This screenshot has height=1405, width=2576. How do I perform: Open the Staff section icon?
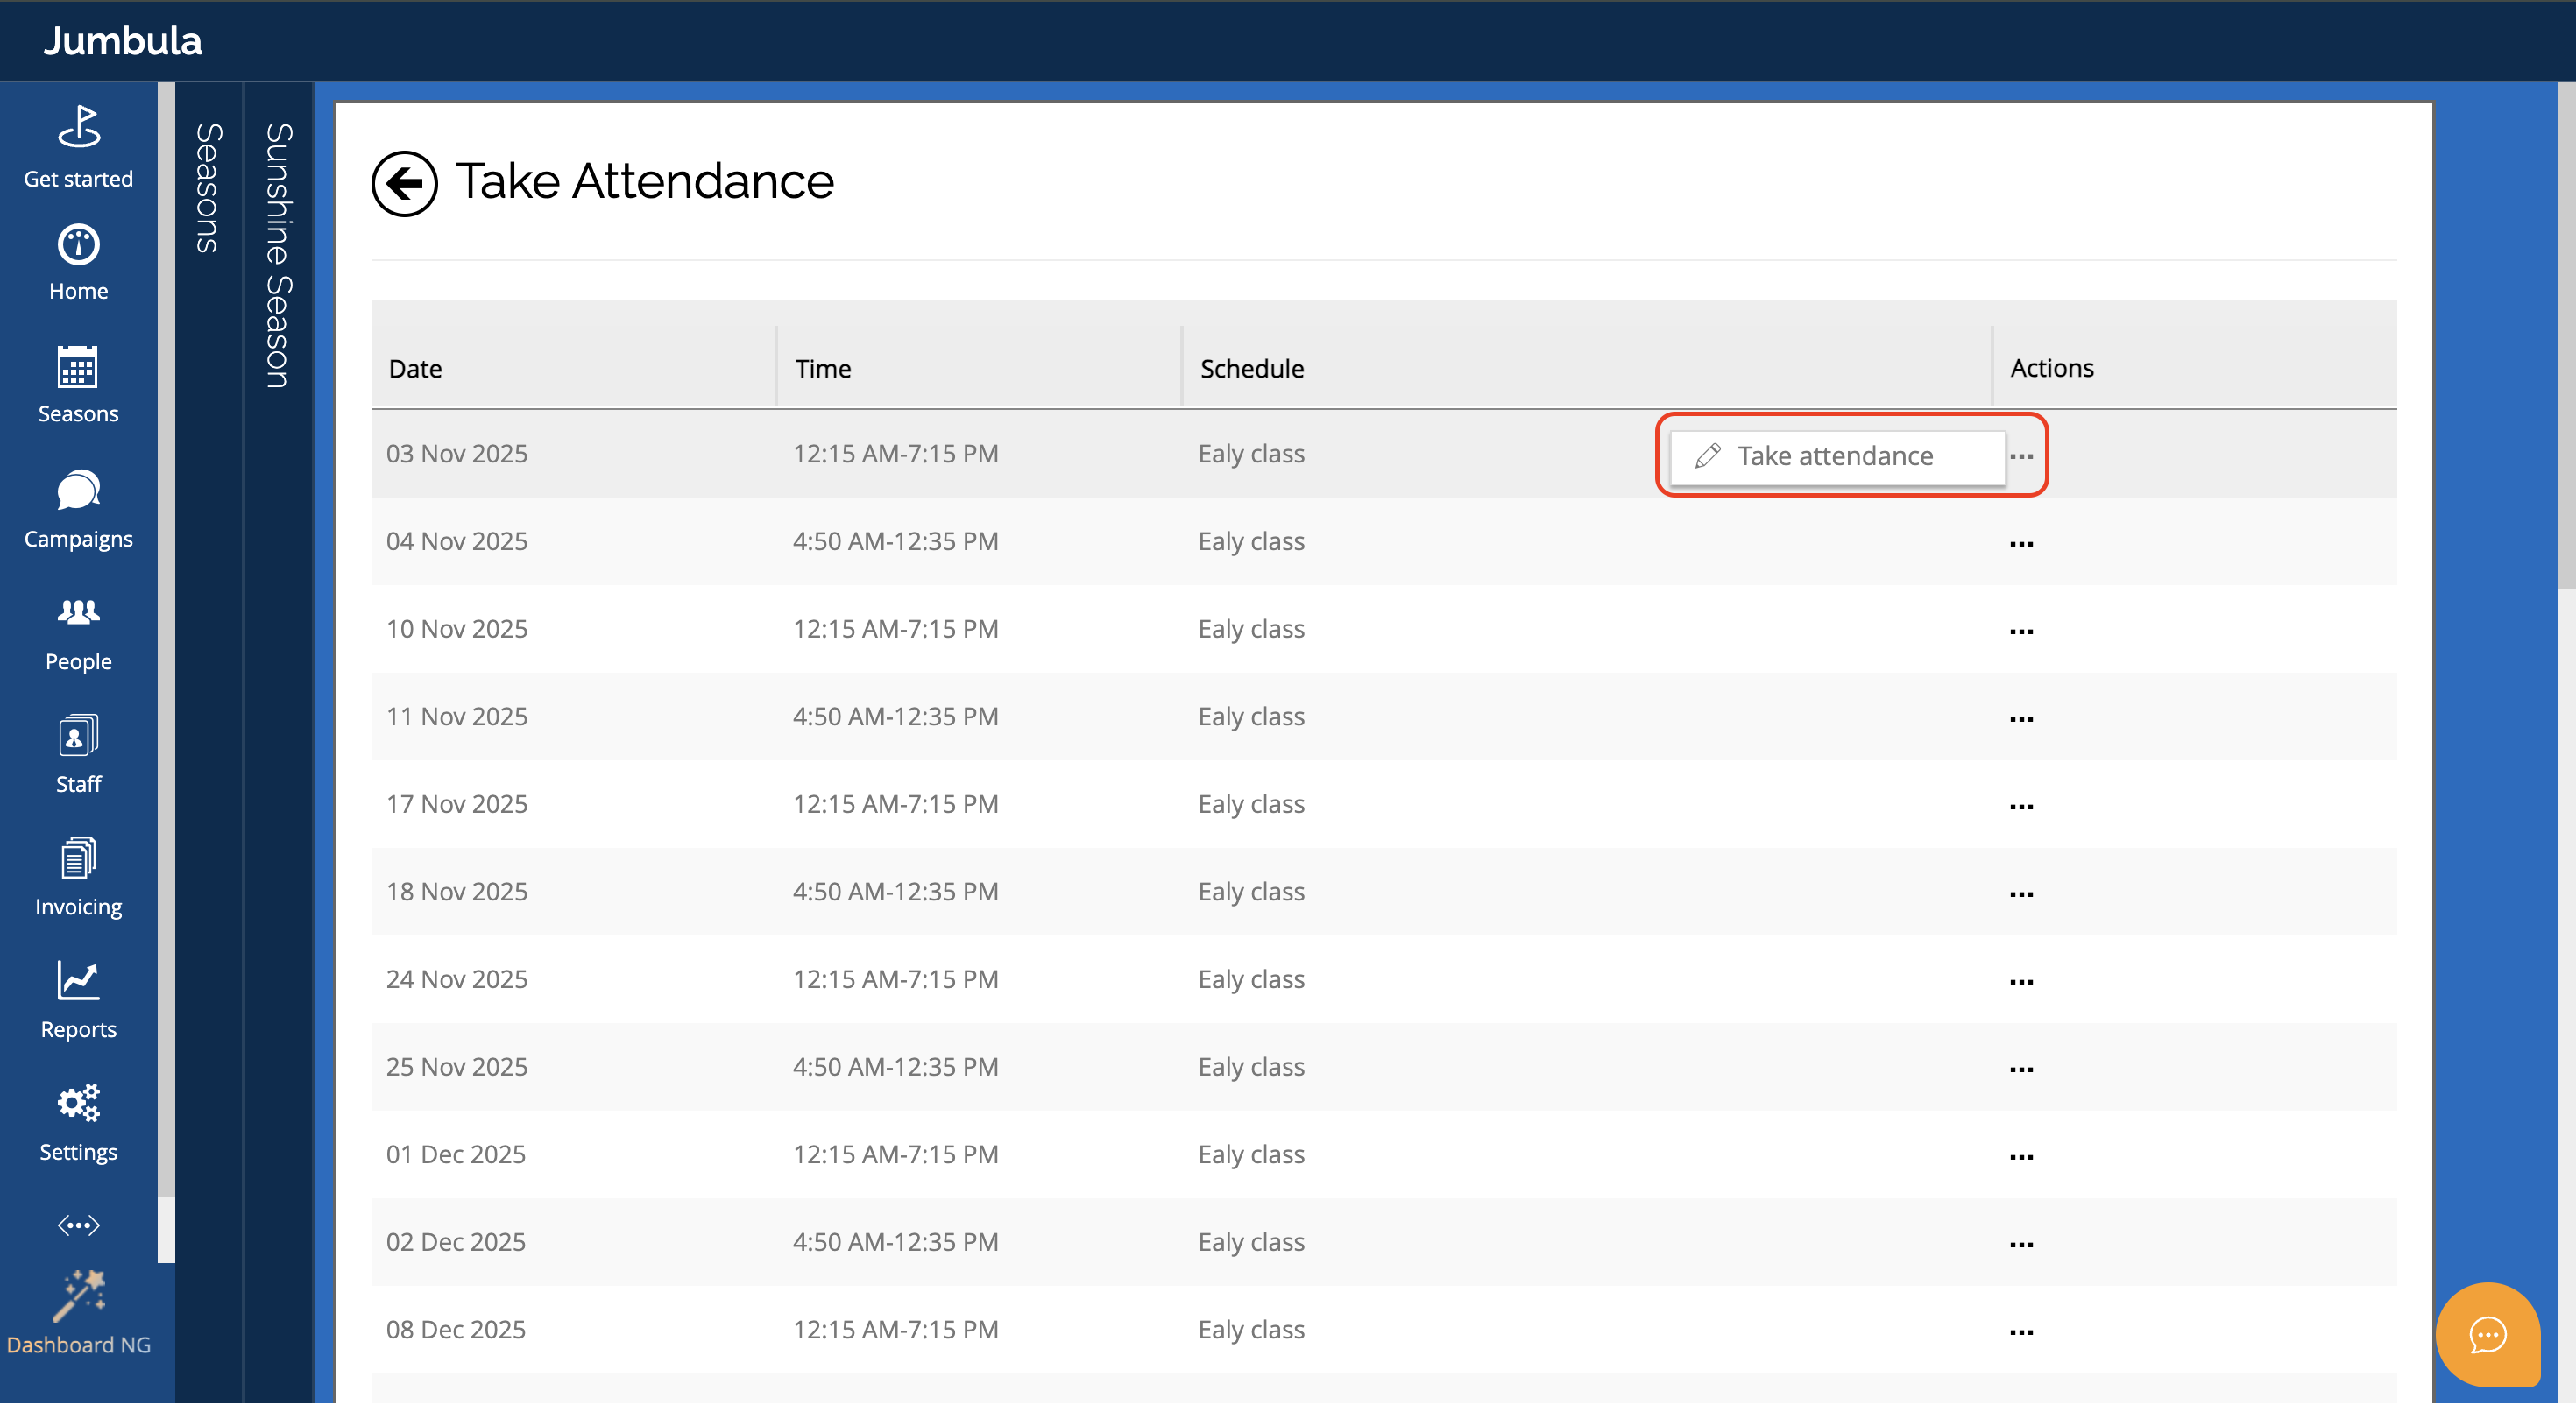click(x=78, y=737)
